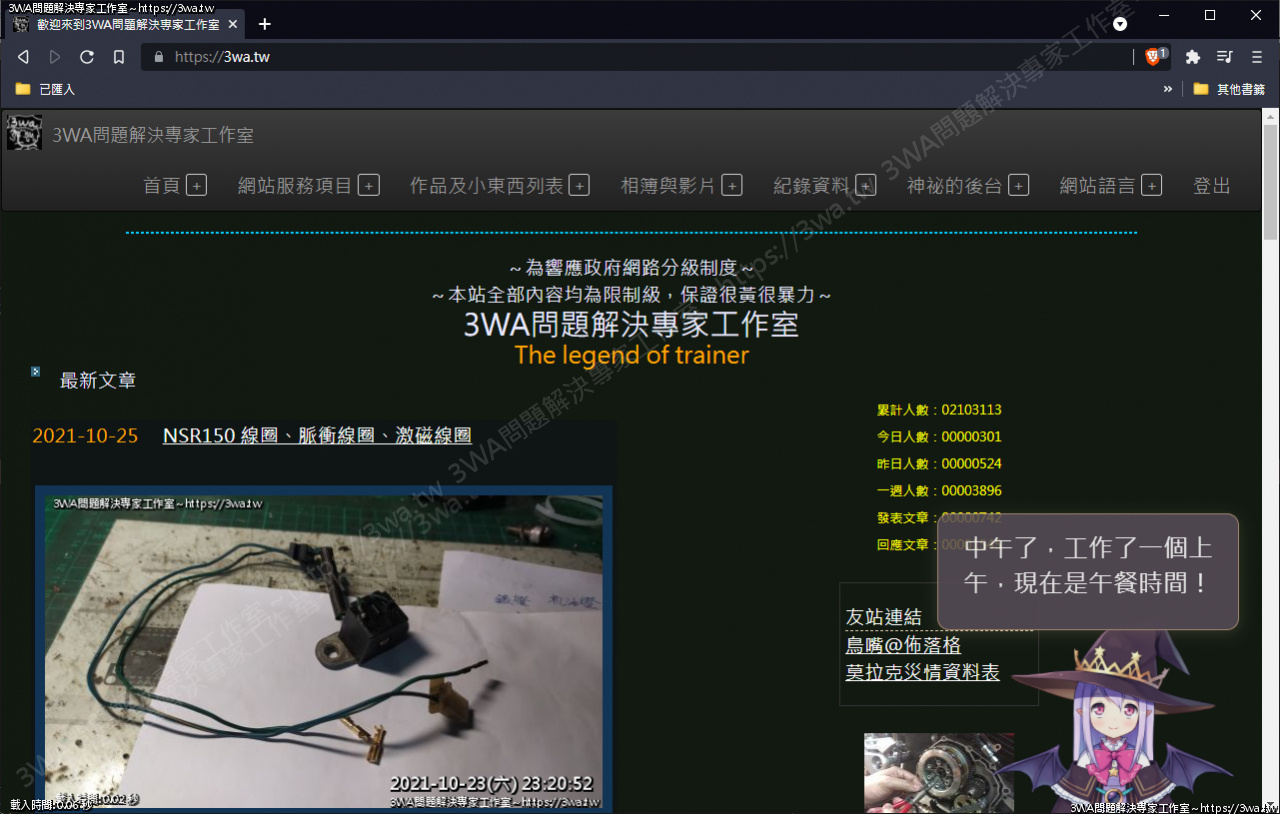Open NSR150 線圈 article link
The image size is (1280, 814).
(x=316, y=436)
